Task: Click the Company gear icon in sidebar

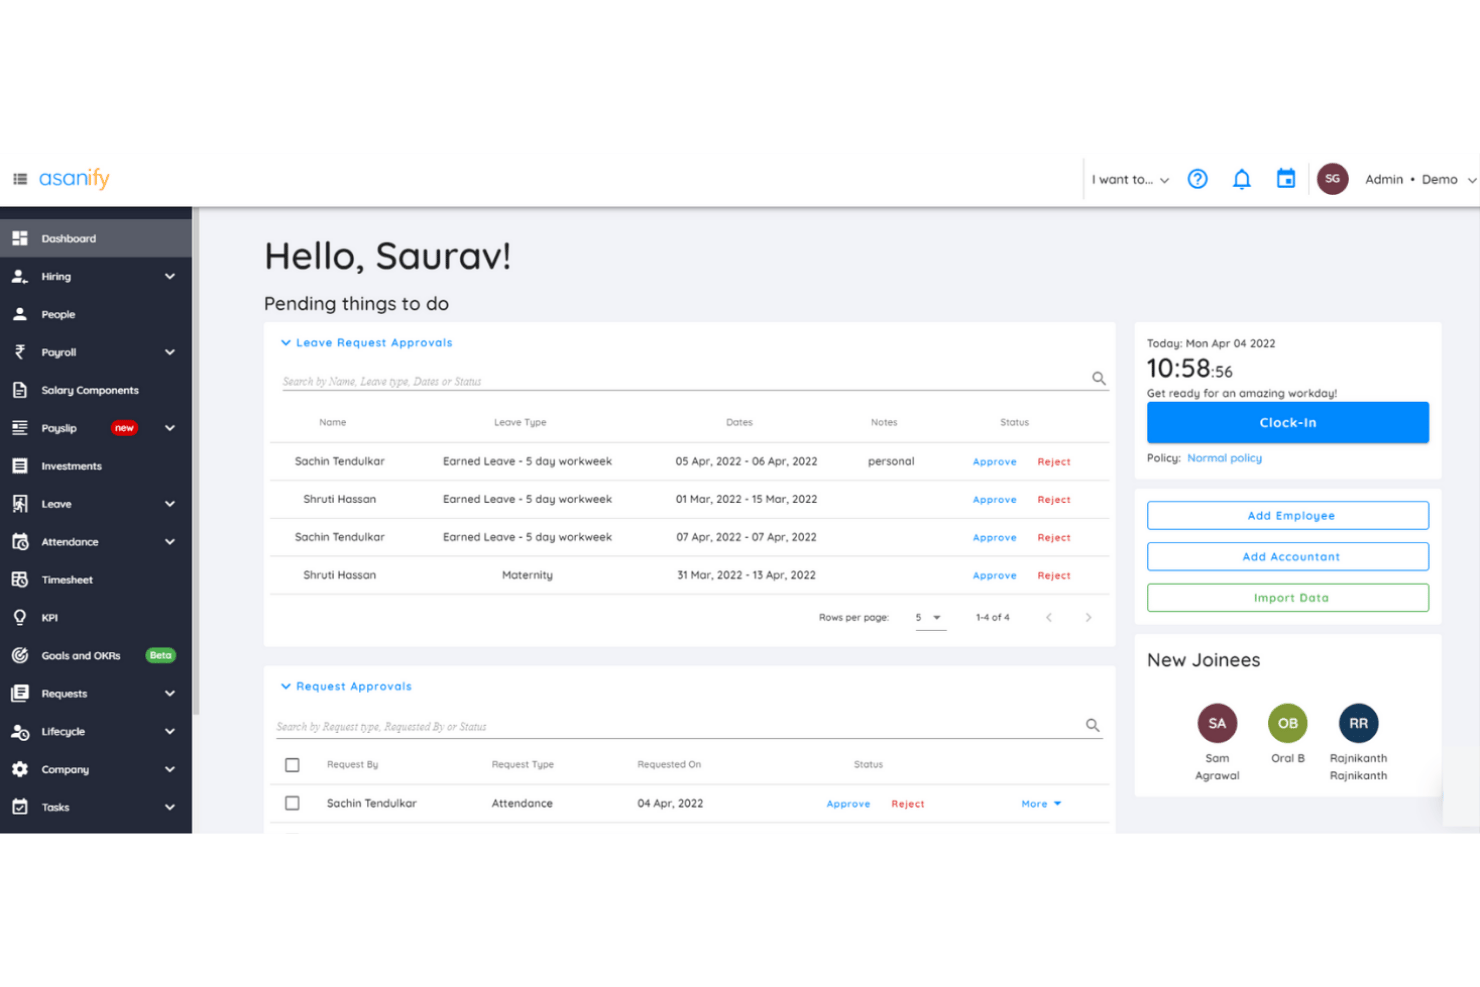Action: click(x=20, y=769)
